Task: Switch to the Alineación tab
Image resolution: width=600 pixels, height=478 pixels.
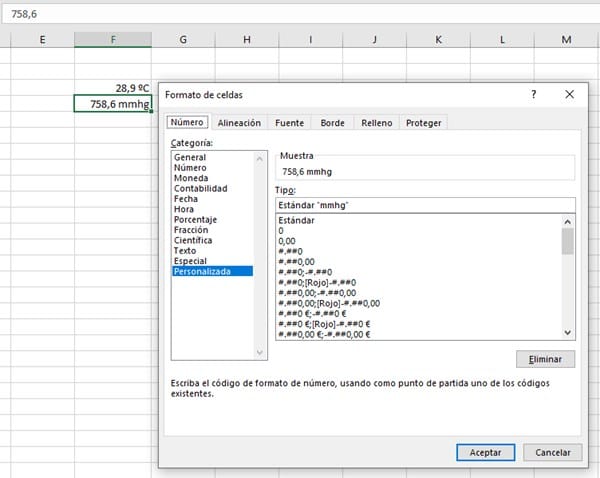Action: [239, 123]
